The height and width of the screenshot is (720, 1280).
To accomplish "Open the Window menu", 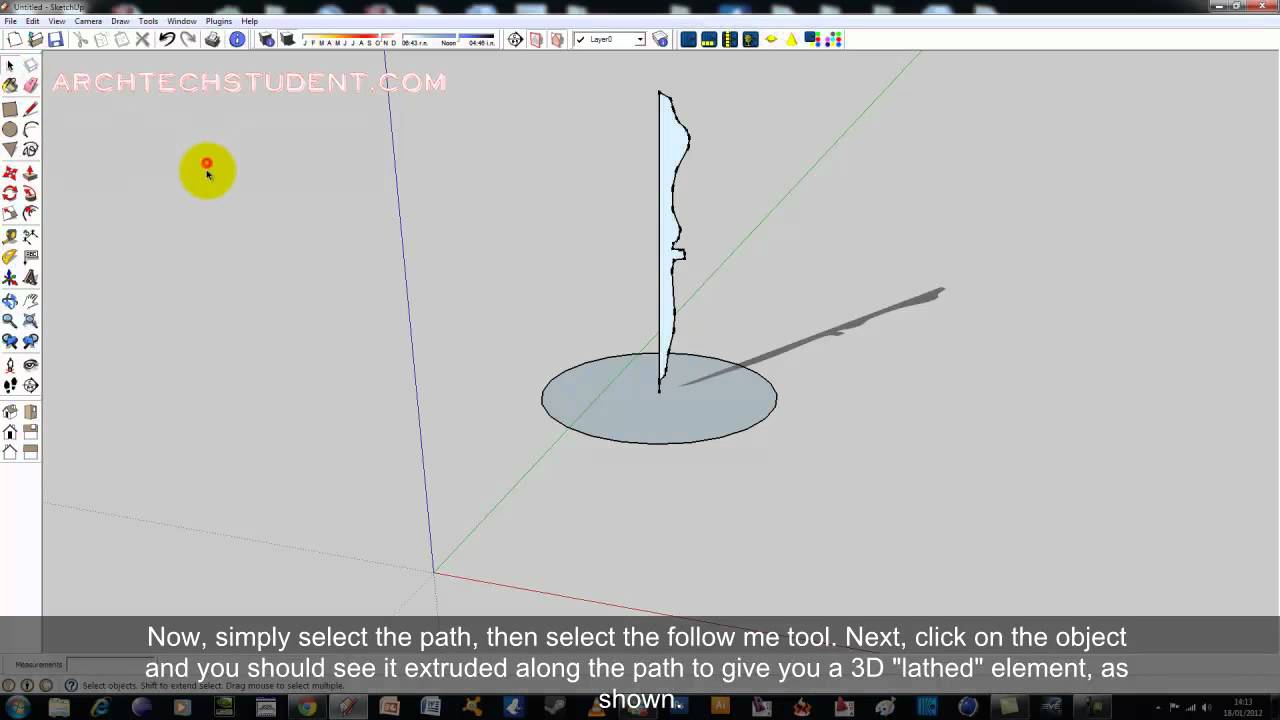I will (x=181, y=21).
